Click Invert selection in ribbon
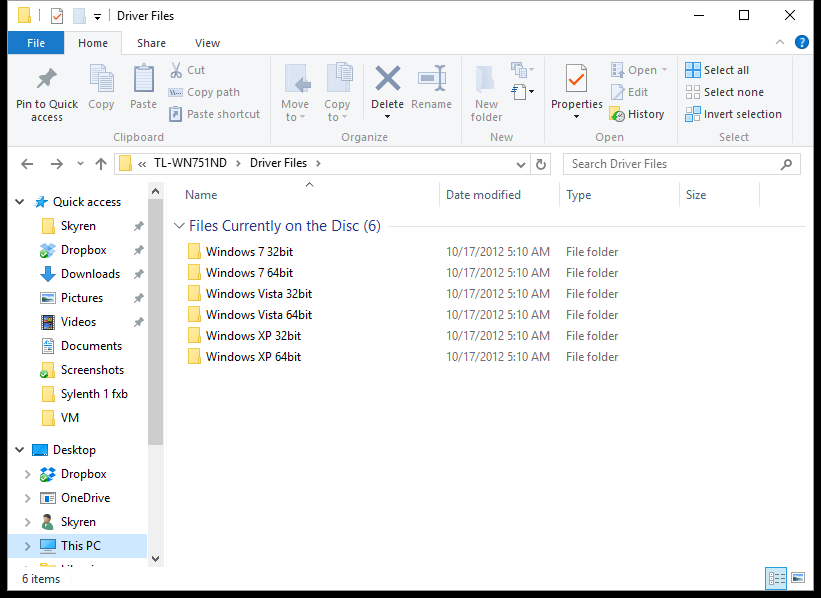The height and width of the screenshot is (598, 821). 693,114
